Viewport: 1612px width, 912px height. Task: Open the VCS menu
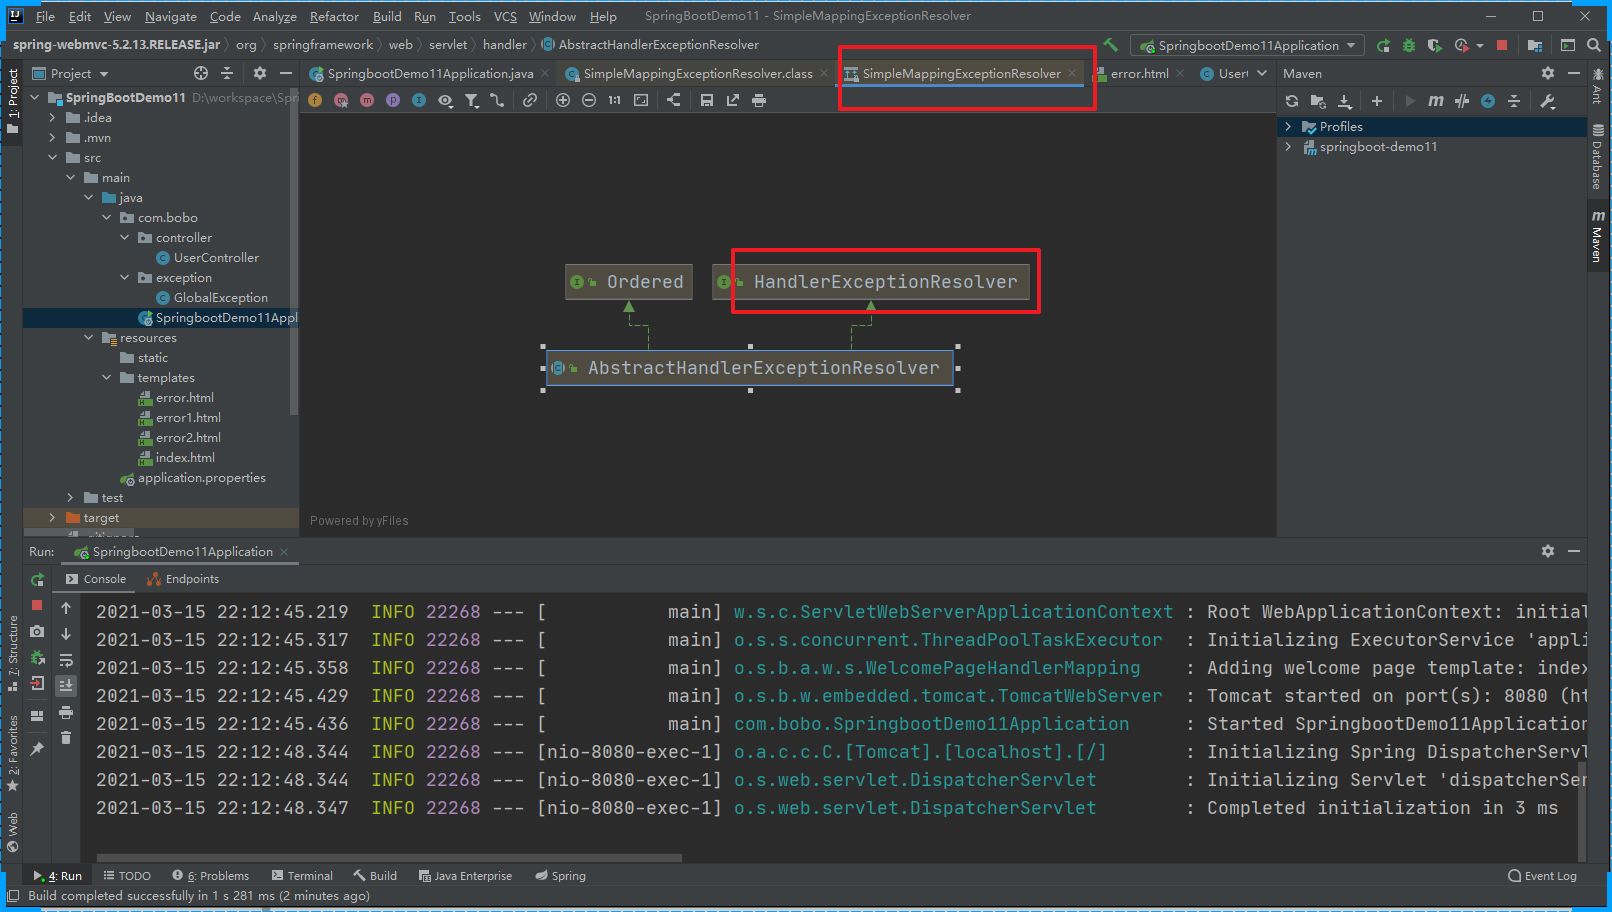pos(505,16)
